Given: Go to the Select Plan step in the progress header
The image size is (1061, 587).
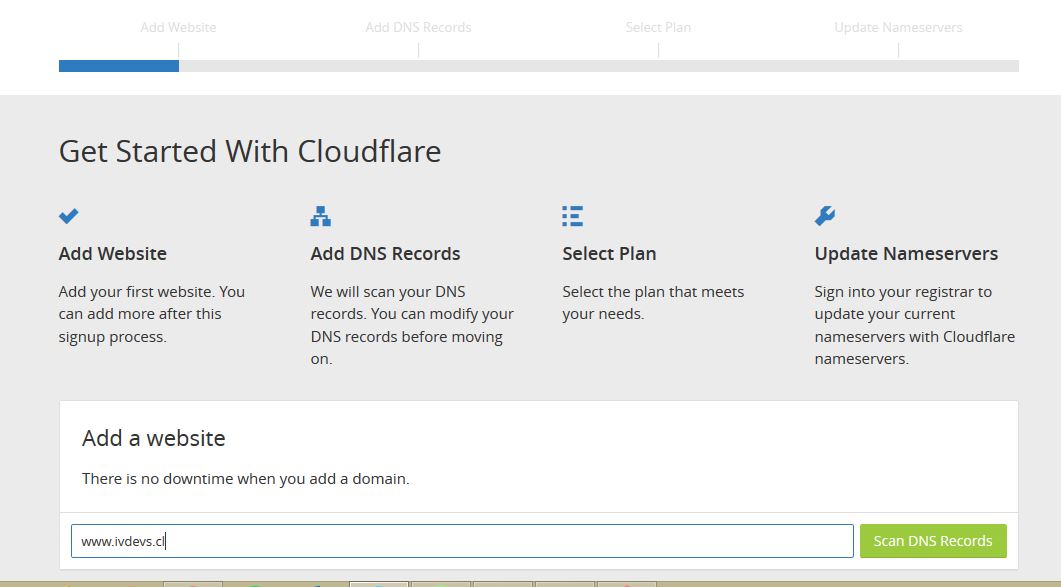Looking at the screenshot, I should pos(658,27).
